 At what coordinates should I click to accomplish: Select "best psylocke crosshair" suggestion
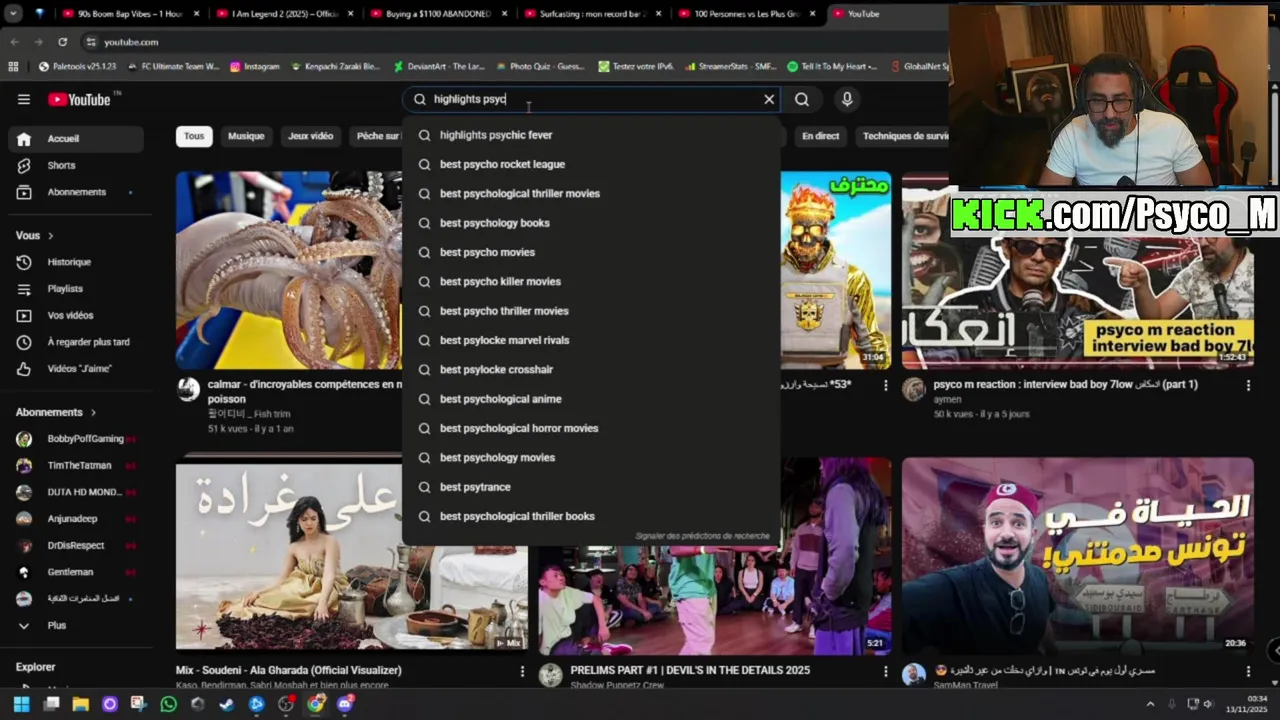[x=591, y=369]
